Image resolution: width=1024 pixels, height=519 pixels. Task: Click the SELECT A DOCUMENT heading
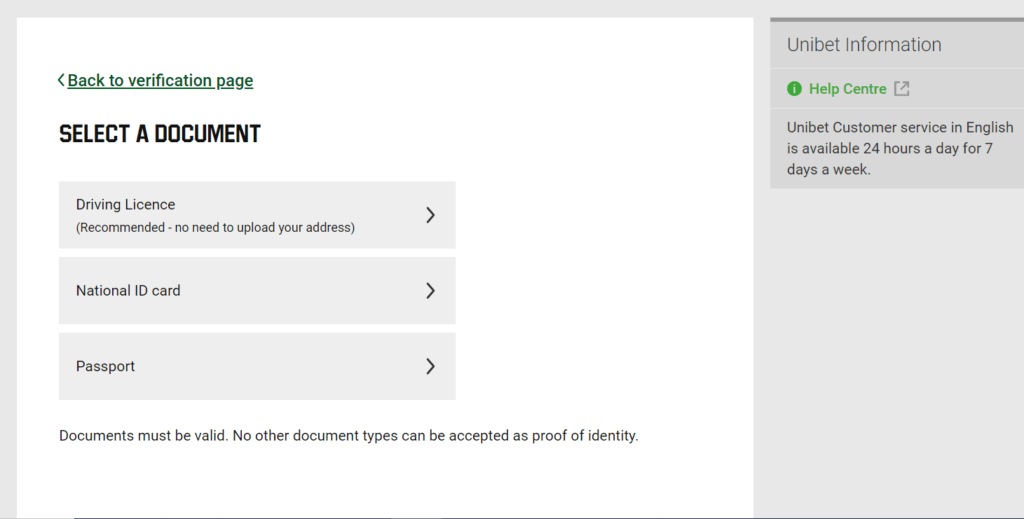coord(160,134)
